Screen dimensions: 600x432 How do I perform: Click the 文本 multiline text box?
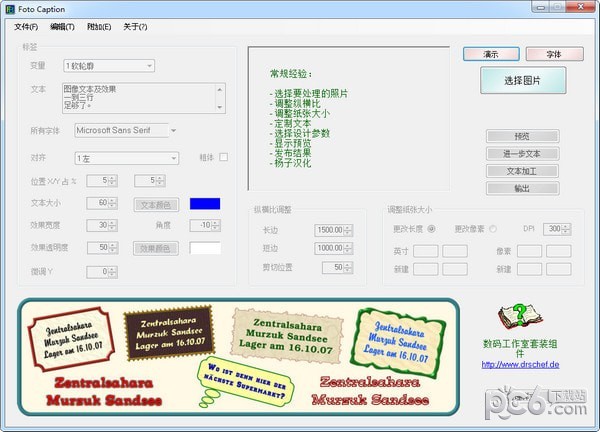coord(142,98)
